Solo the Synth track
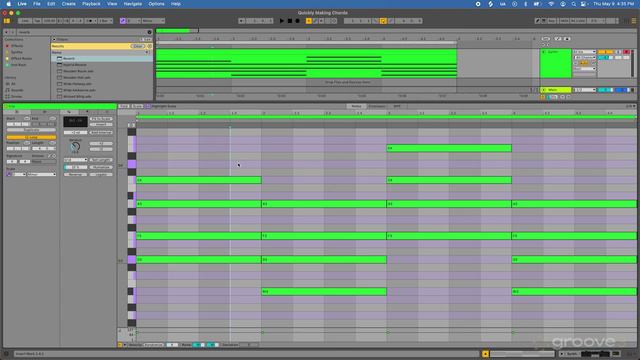Image resolution: width=640 pixels, height=360 pixels. point(618,52)
